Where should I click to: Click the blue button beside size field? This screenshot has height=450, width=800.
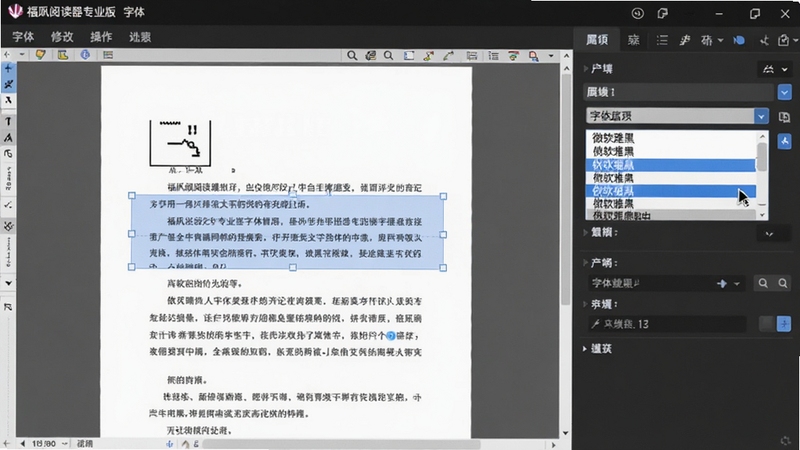(x=784, y=323)
